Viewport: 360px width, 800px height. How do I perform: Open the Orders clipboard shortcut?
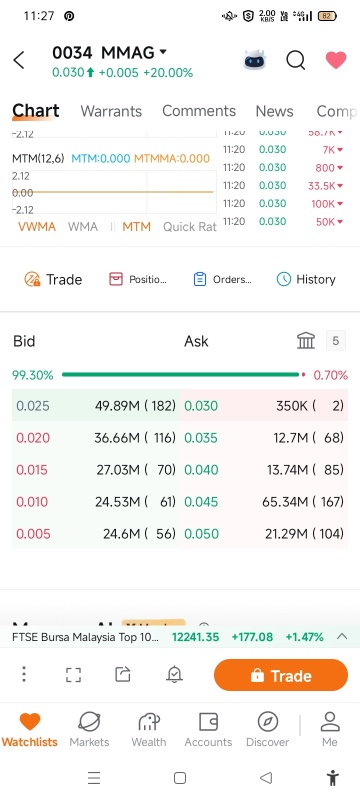click(x=222, y=279)
